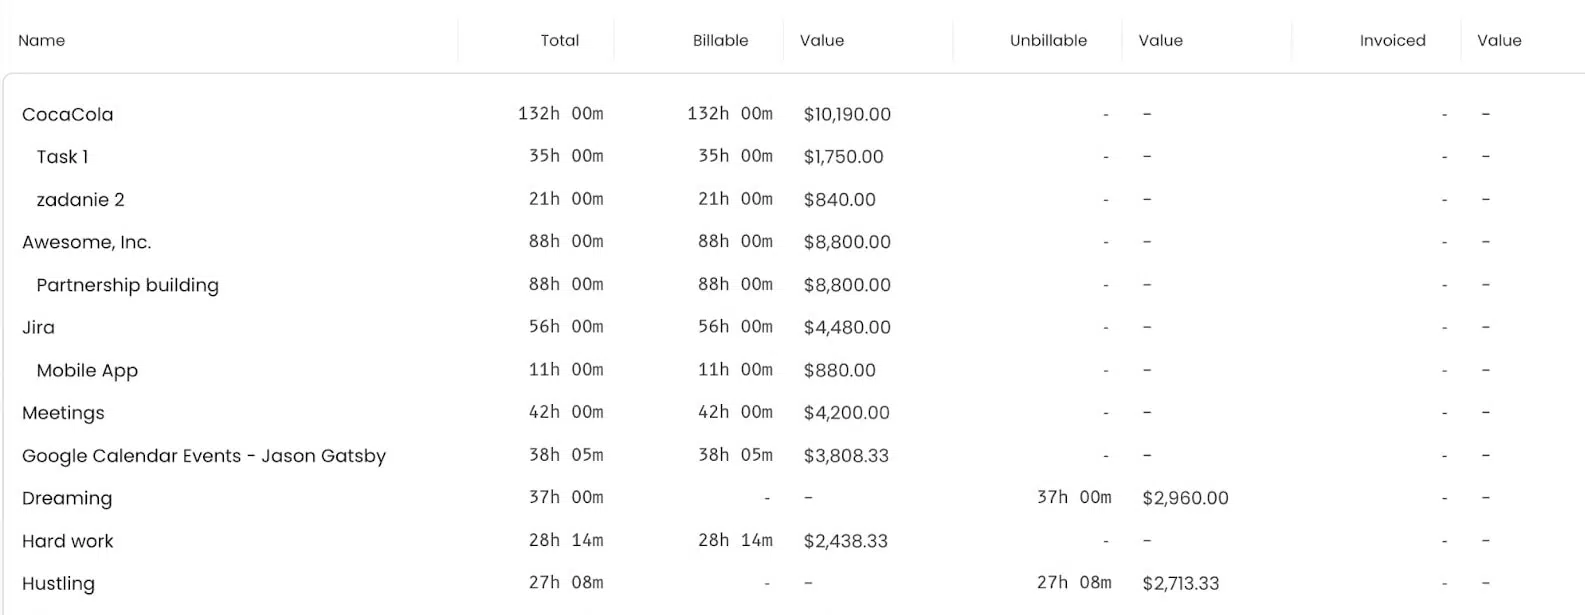Collapse the Awesome, Inc. project group

[x=87, y=242]
